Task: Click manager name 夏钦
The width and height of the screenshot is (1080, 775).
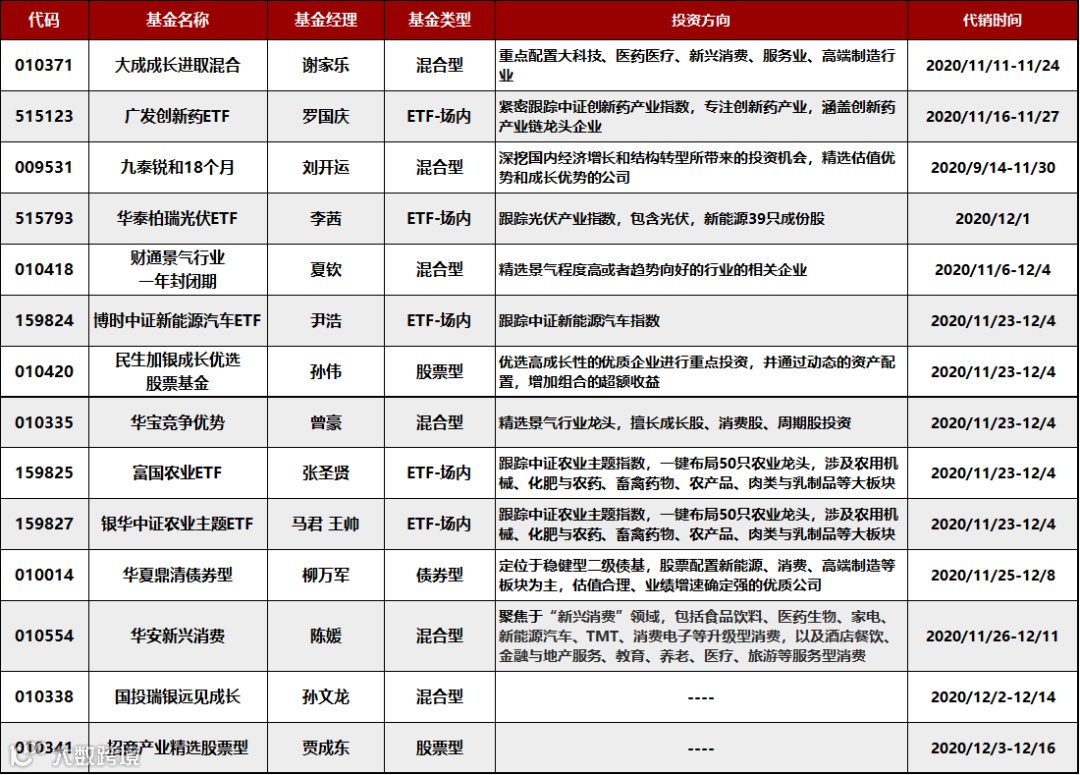Action: pos(326,269)
